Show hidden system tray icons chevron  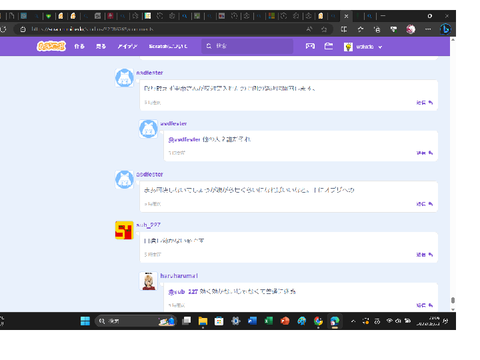pos(353,321)
